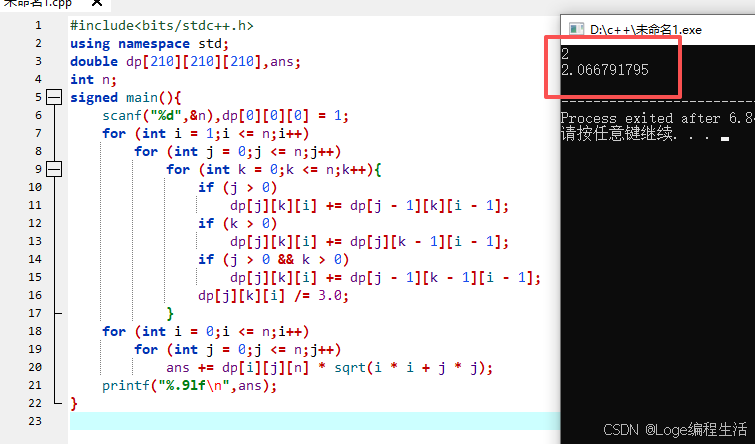Image resolution: width=755 pixels, height=444 pixels.
Task: Click the '请按任意键继续' console prompt
Action: click(x=619, y=133)
